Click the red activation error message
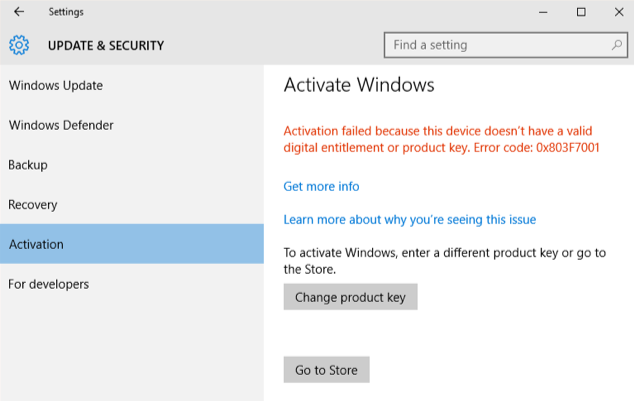This screenshot has width=634, height=401. (x=442, y=140)
